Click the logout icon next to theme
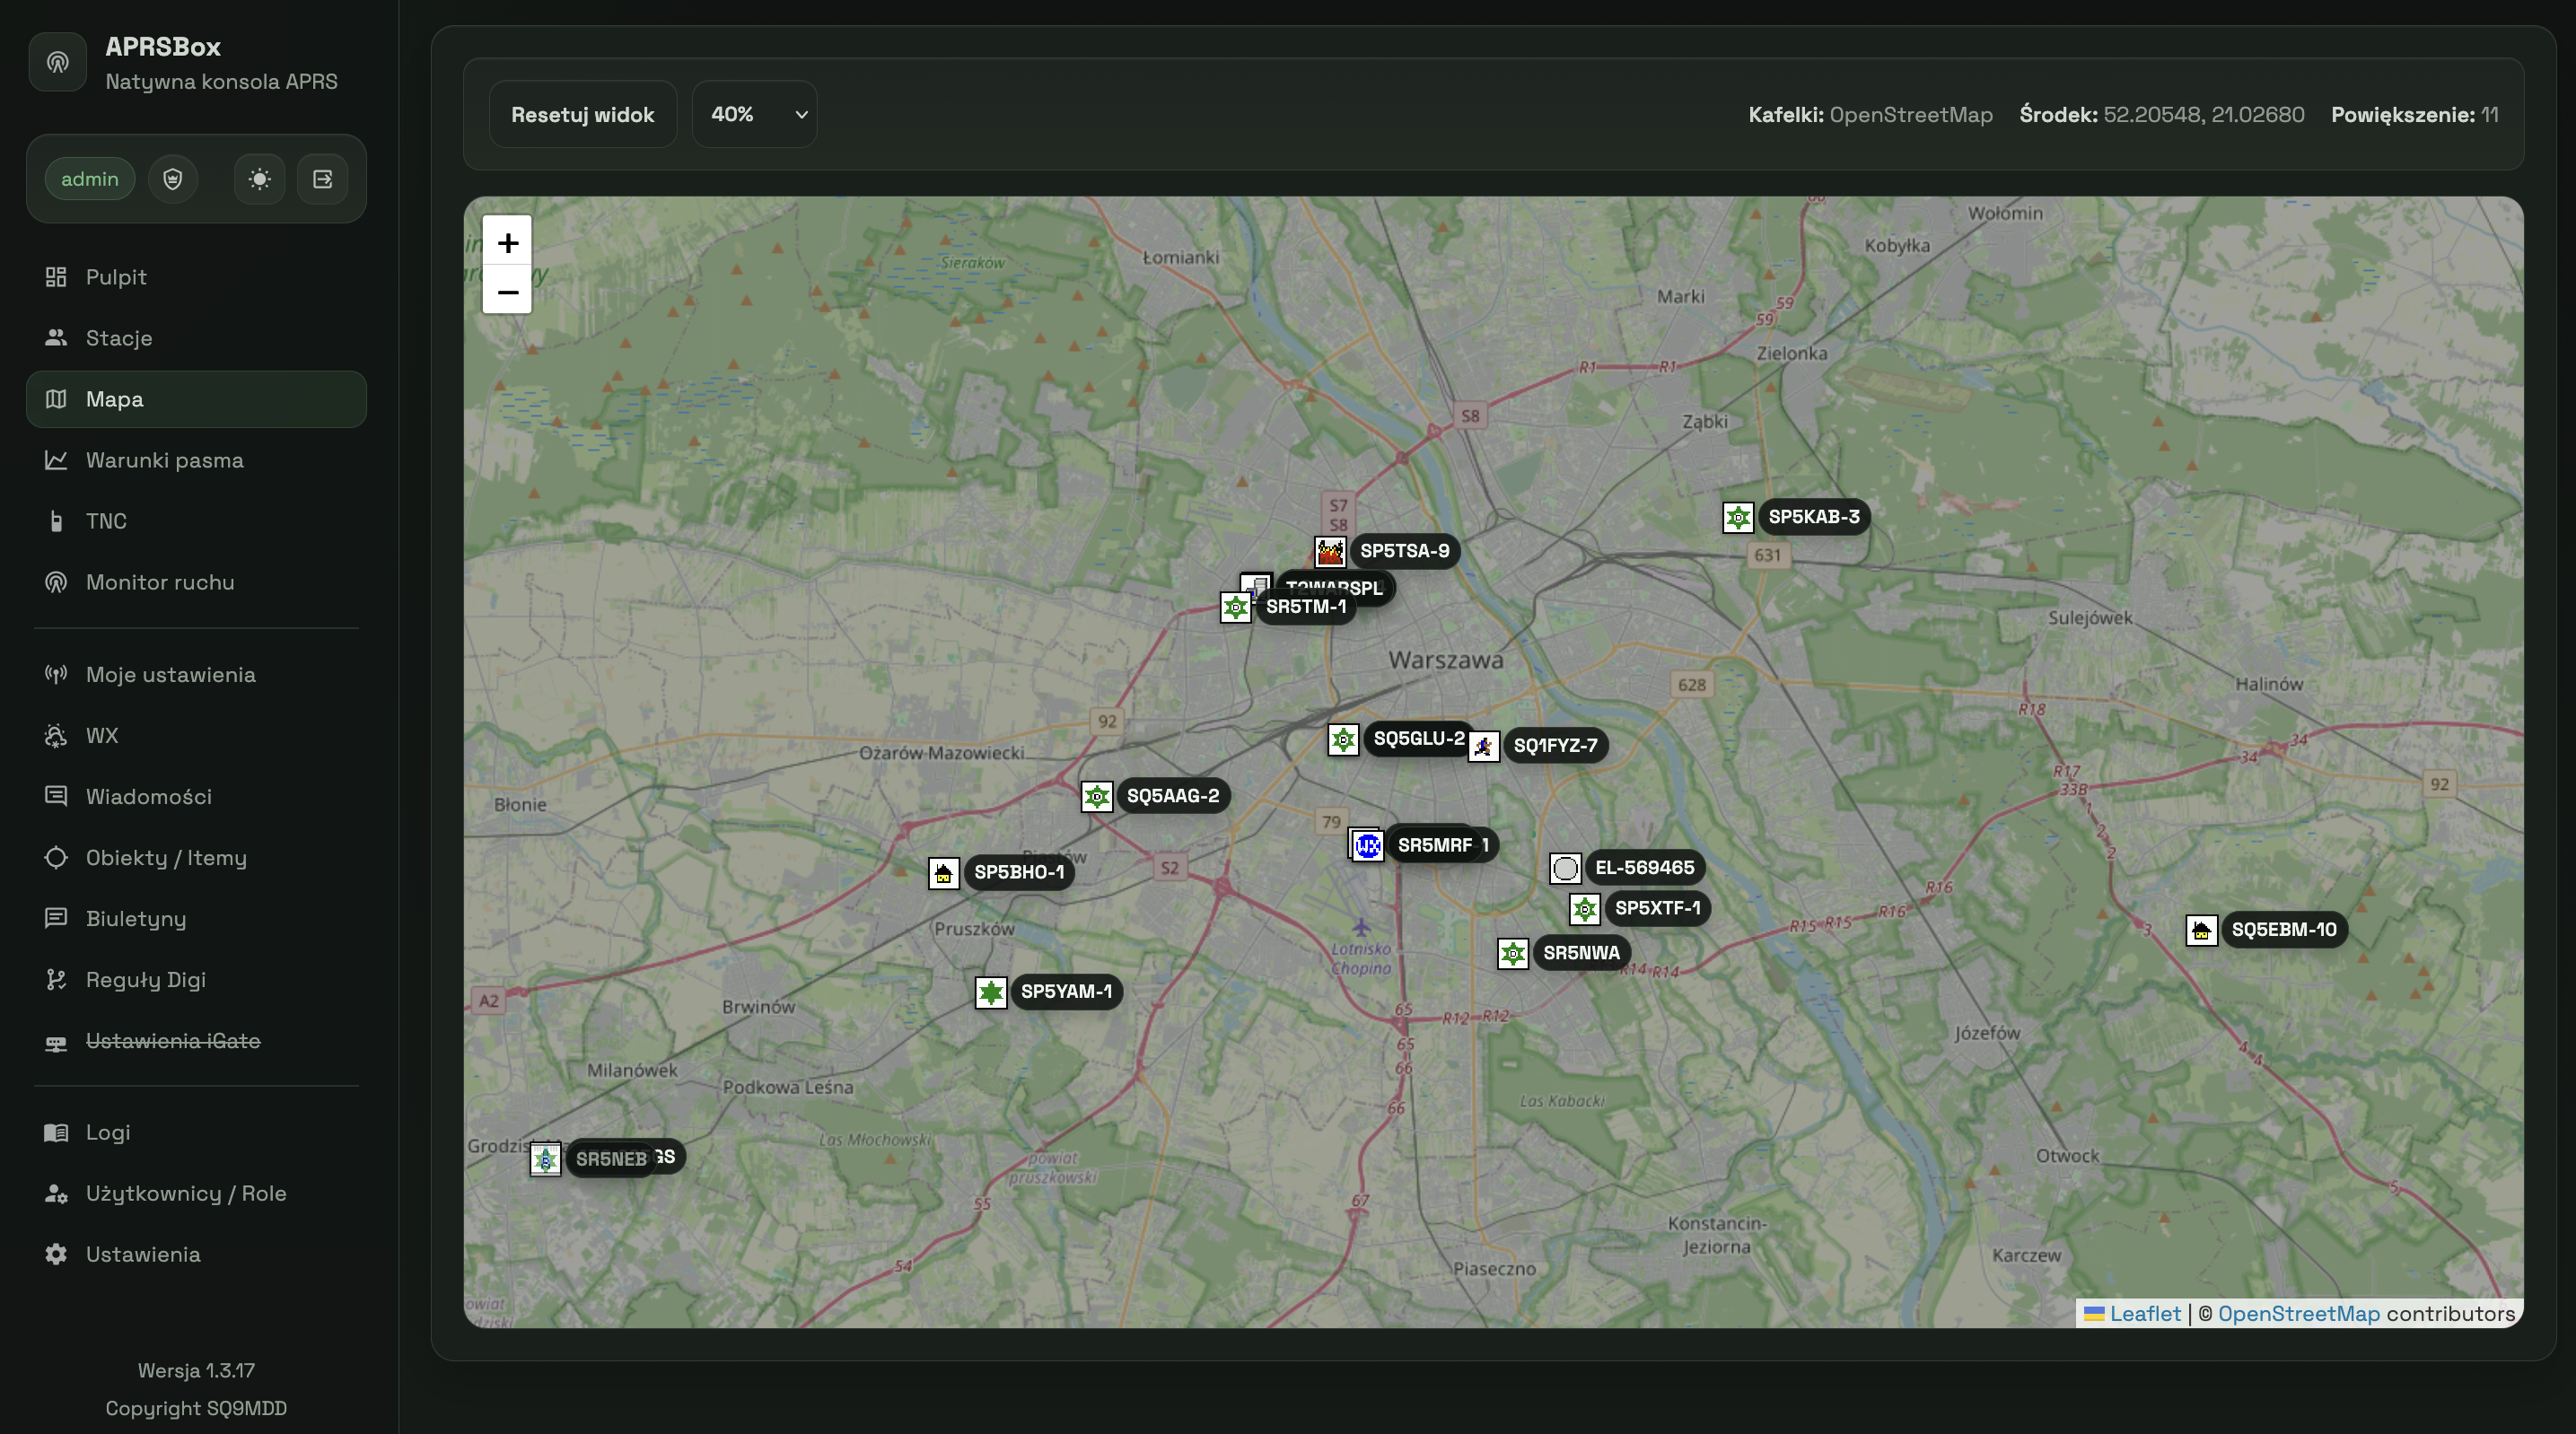2576x1434 pixels. coord(322,179)
